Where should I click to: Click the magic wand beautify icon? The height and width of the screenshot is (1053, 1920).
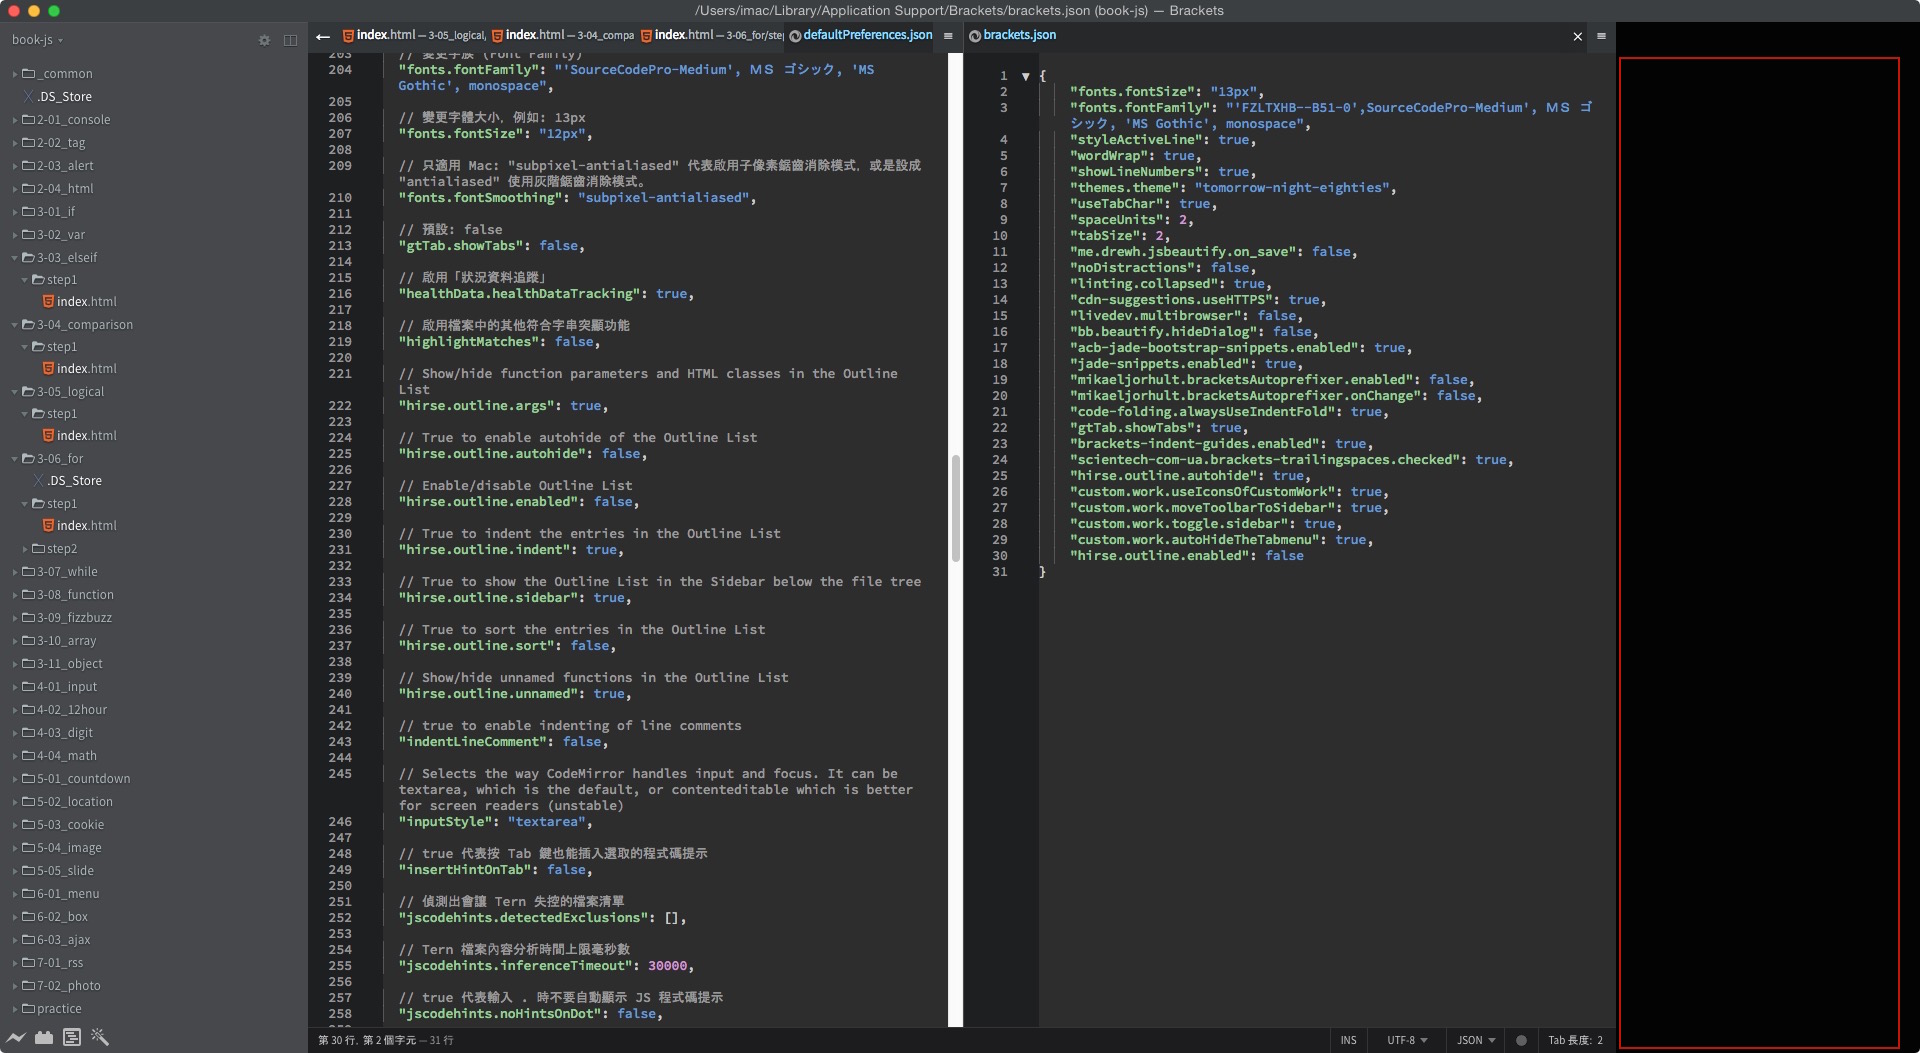pyautogui.click(x=99, y=1037)
